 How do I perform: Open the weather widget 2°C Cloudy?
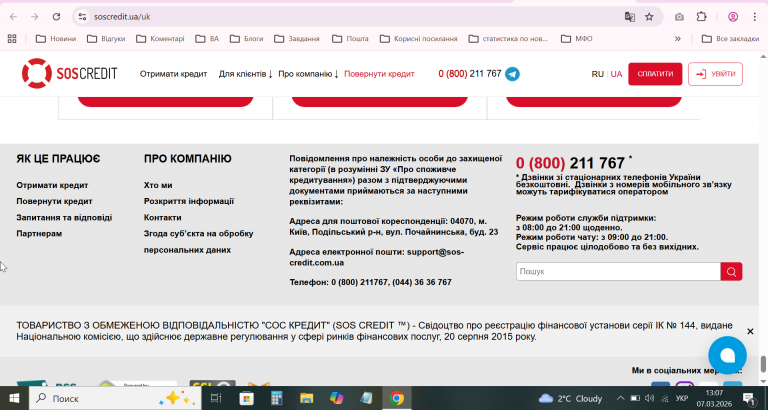(x=570, y=398)
